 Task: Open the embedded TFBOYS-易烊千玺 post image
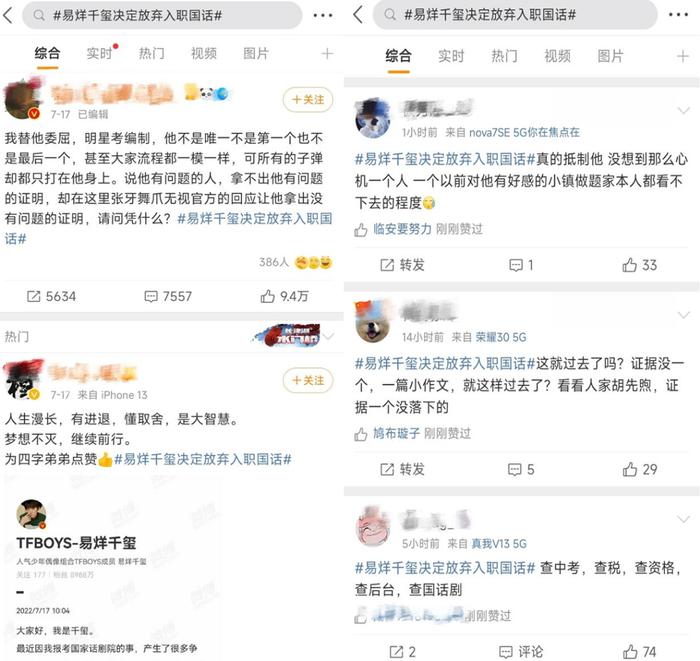point(112,568)
